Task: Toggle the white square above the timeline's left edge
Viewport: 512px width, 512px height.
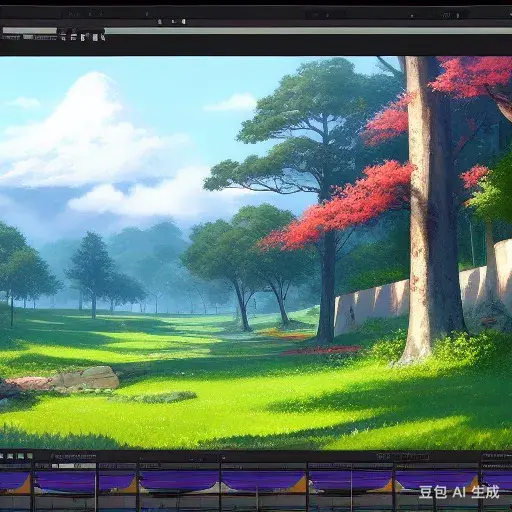Action: point(10,456)
